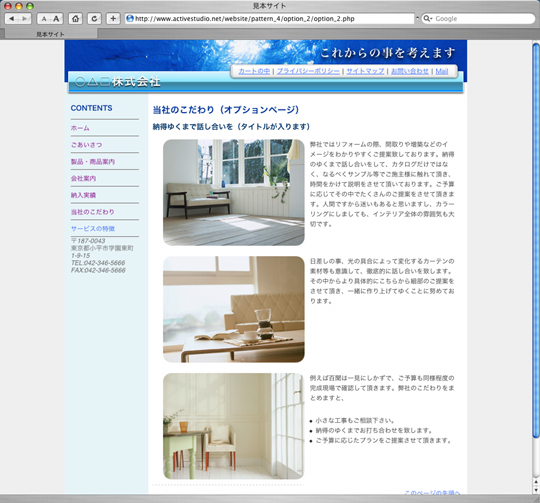Viewport: 540px width, 503px height.
Task: Open 製品・商品案内 in the contents menu
Action: click(x=93, y=162)
